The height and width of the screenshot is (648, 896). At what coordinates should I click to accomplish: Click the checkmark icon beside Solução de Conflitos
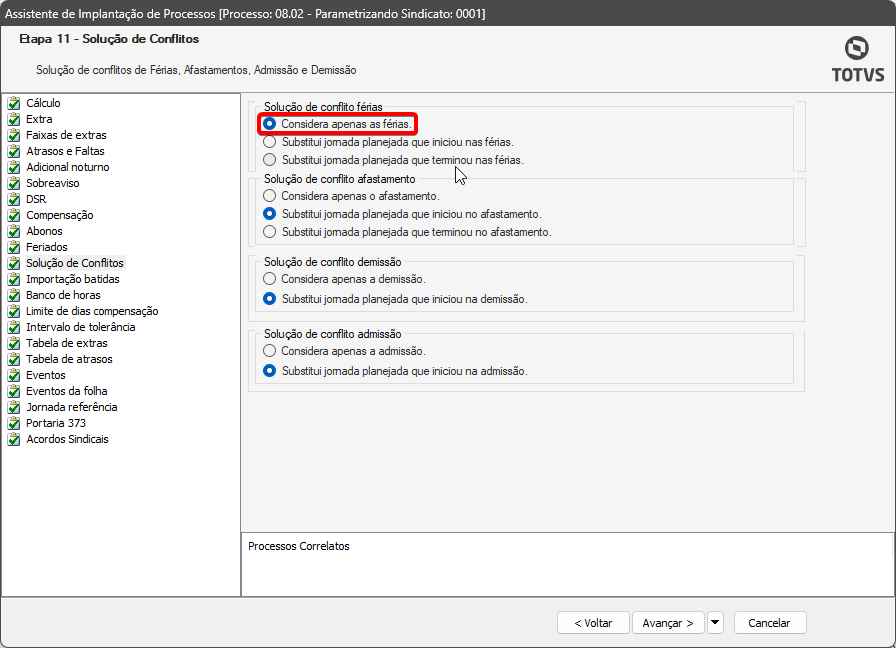(x=14, y=263)
